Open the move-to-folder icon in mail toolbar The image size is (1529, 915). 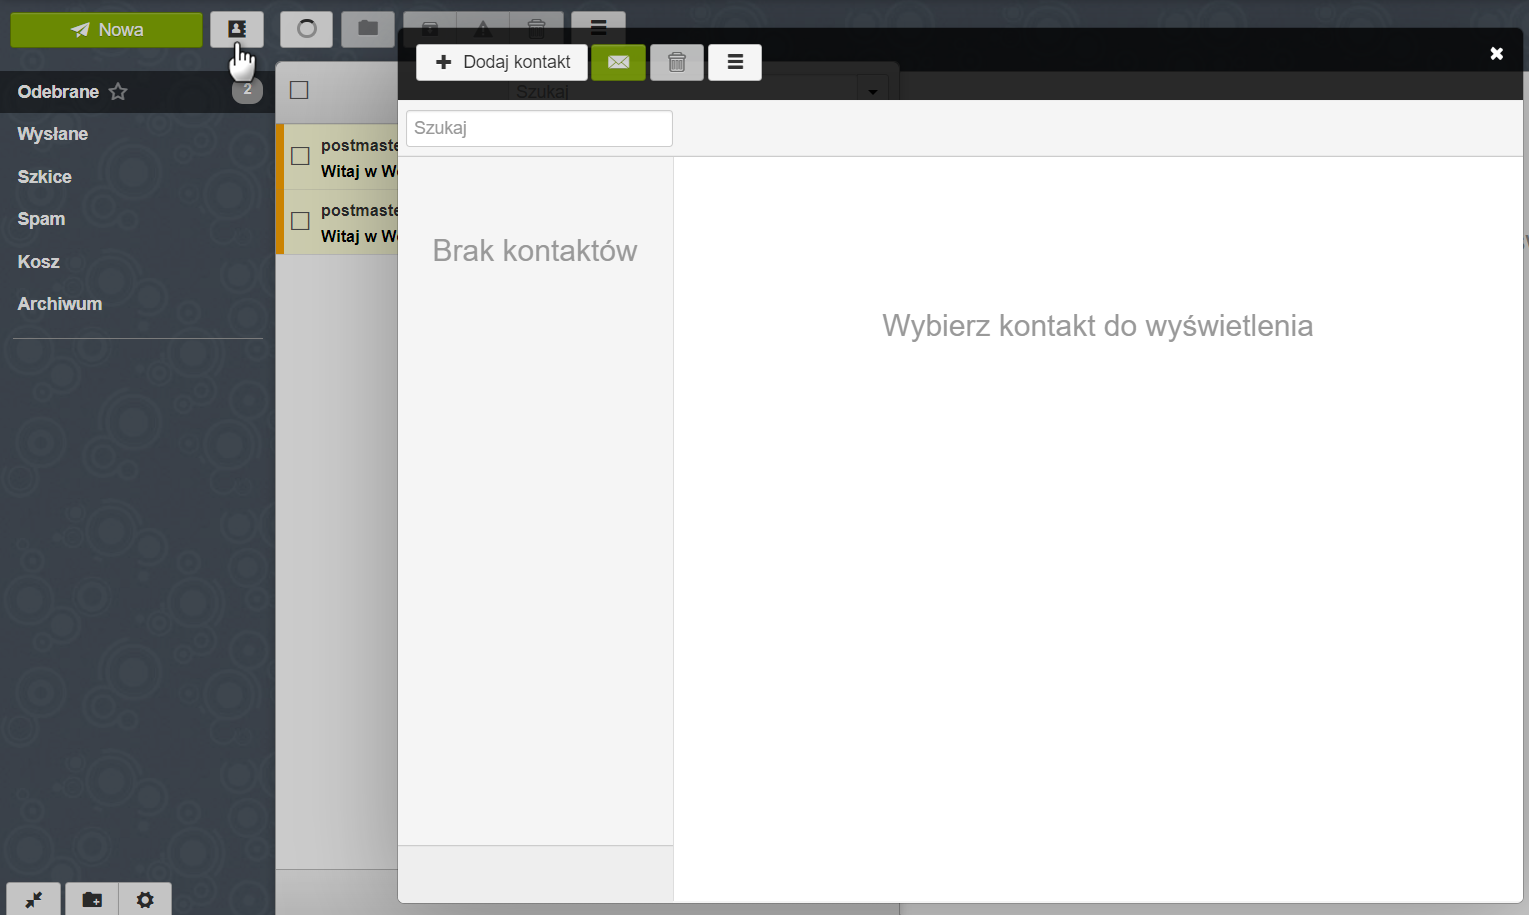tap(368, 27)
